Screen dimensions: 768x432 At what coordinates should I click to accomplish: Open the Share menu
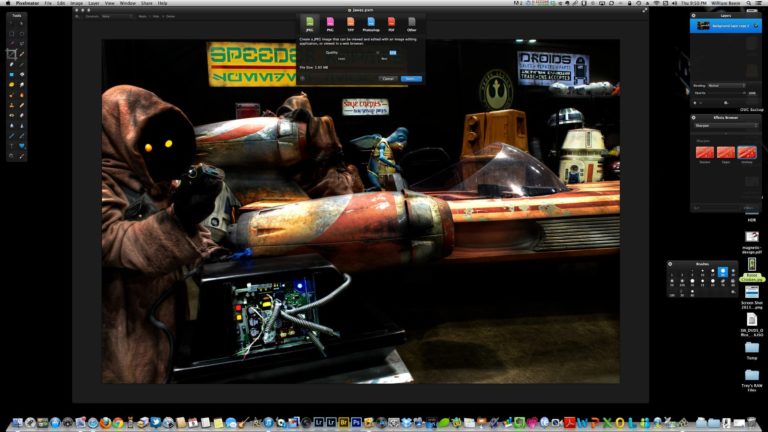146,3
